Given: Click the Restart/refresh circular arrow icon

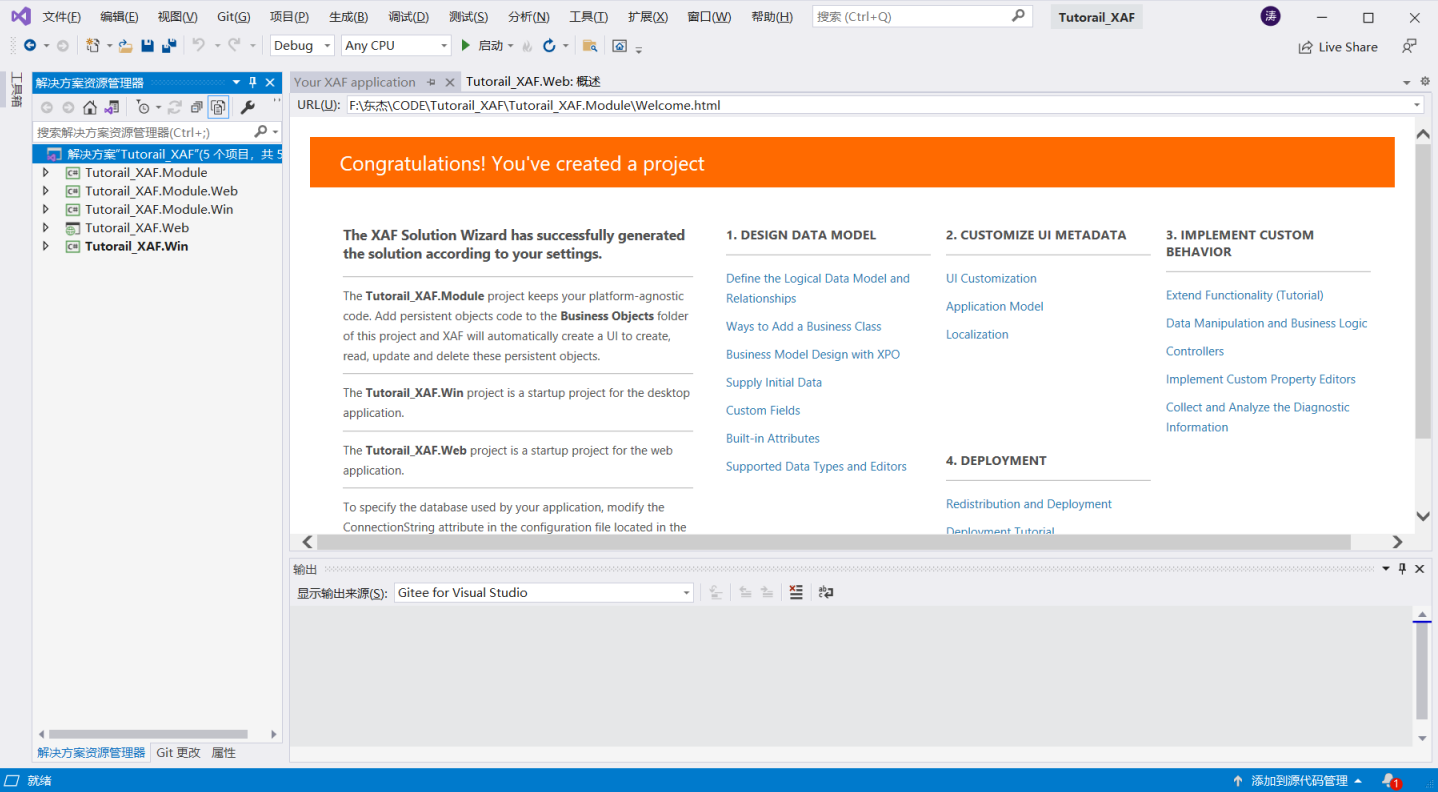Looking at the screenshot, I should 549,46.
